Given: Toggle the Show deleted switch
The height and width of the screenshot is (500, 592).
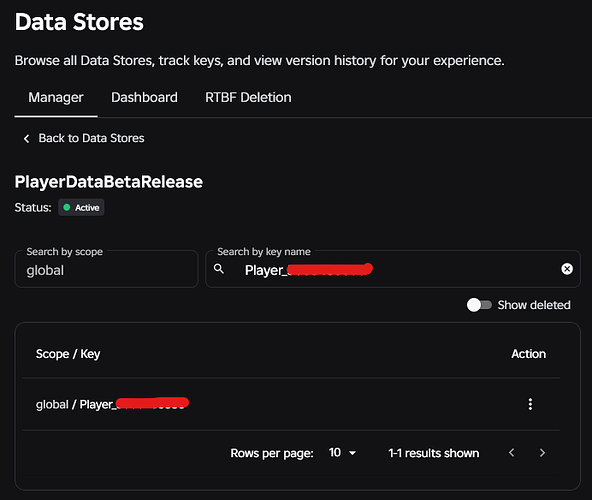Looking at the screenshot, I should (x=479, y=305).
